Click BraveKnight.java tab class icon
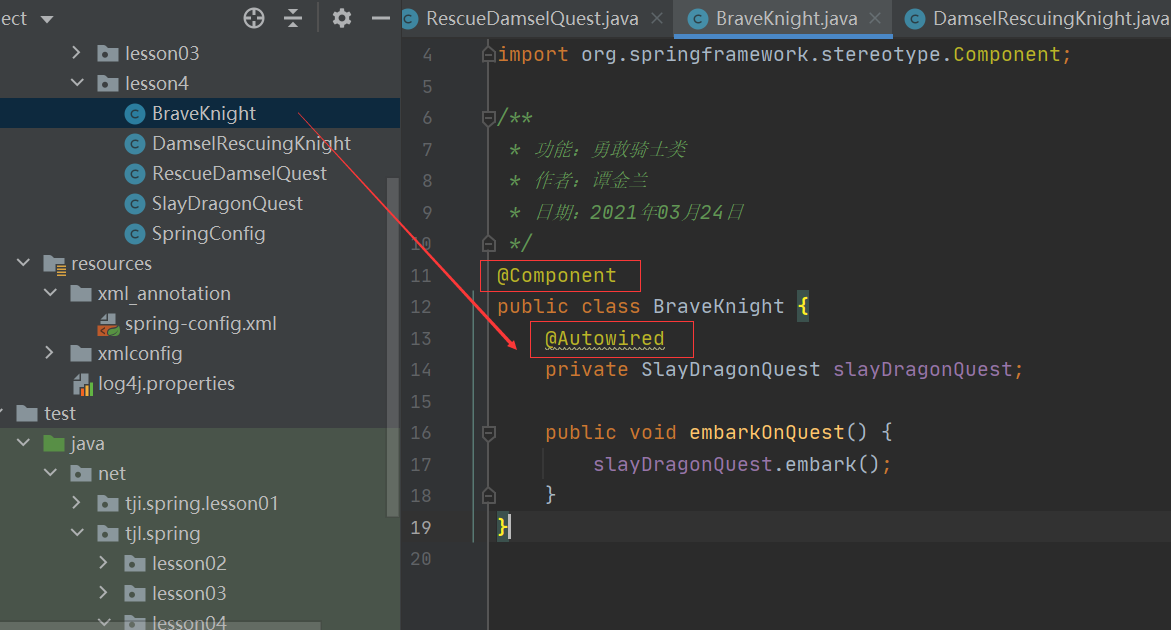The width and height of the screenshot is (1171, 630). click(x=698, y=19)
